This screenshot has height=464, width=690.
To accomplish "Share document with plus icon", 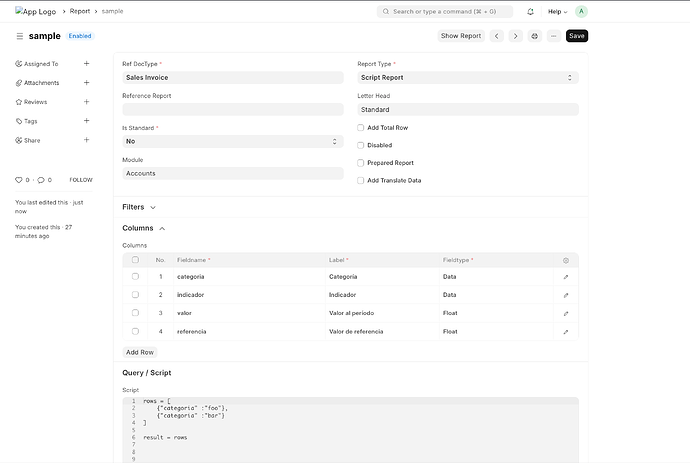I will [x=87, y=140].
